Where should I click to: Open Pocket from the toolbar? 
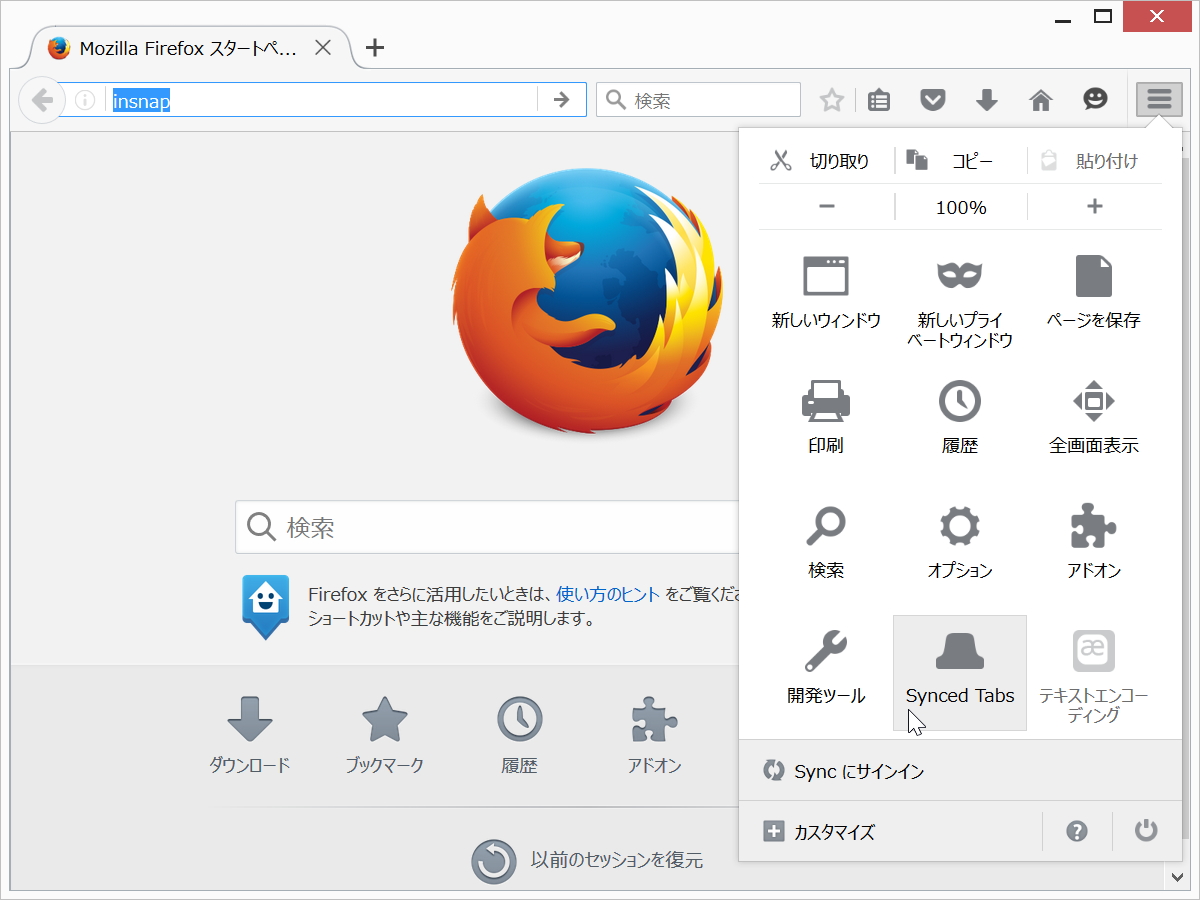(932, 99)
